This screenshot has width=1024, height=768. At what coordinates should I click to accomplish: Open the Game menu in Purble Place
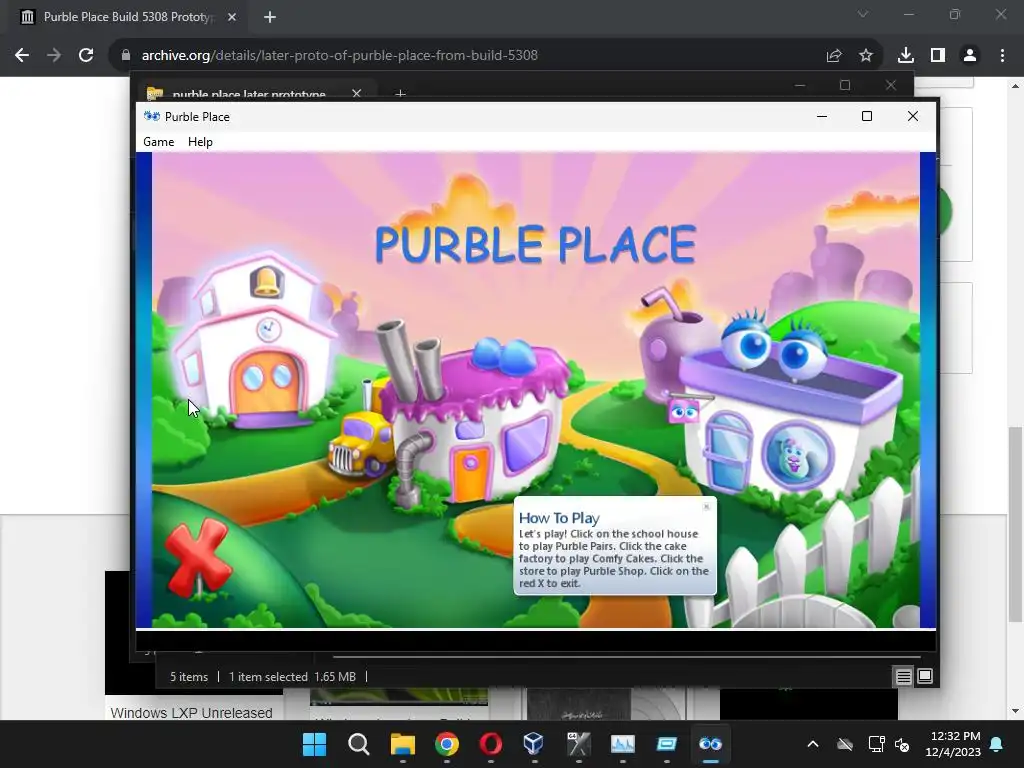coord(159,142)
